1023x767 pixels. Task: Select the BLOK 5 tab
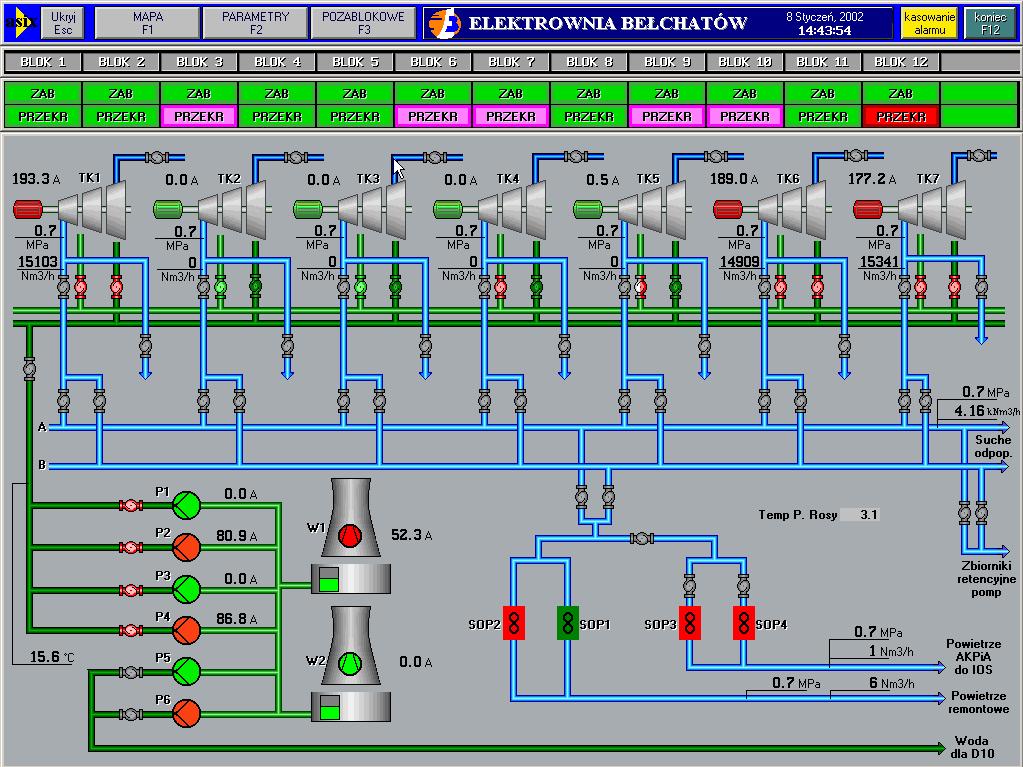355,62
